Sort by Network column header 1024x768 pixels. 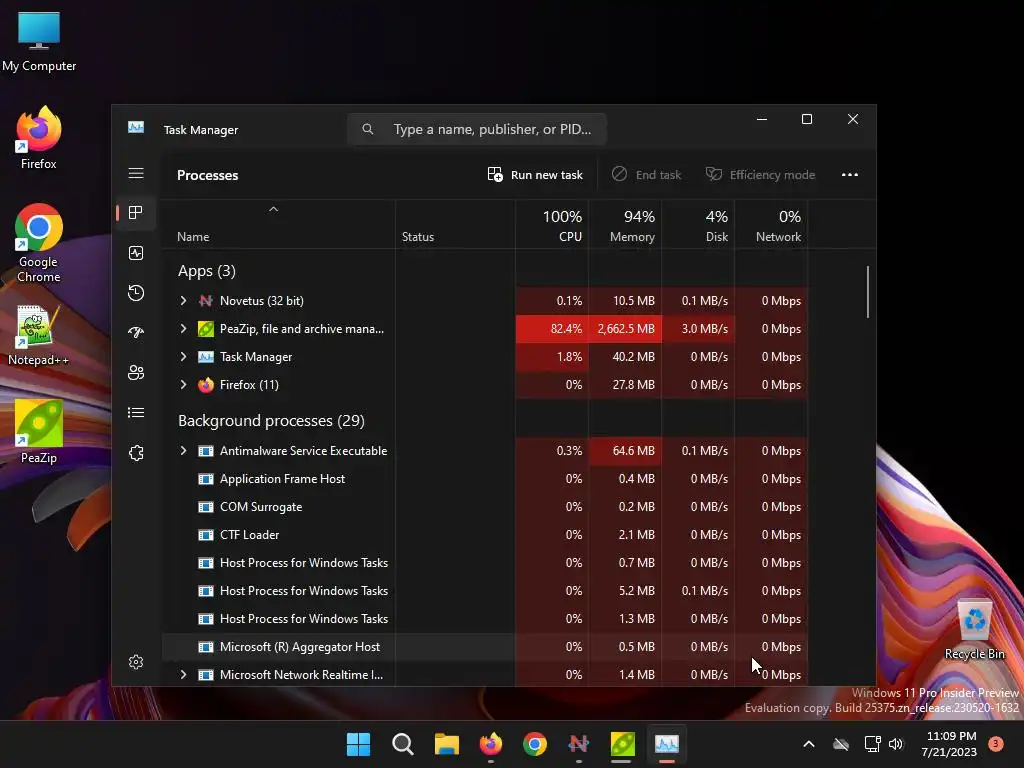pos(772,226)
